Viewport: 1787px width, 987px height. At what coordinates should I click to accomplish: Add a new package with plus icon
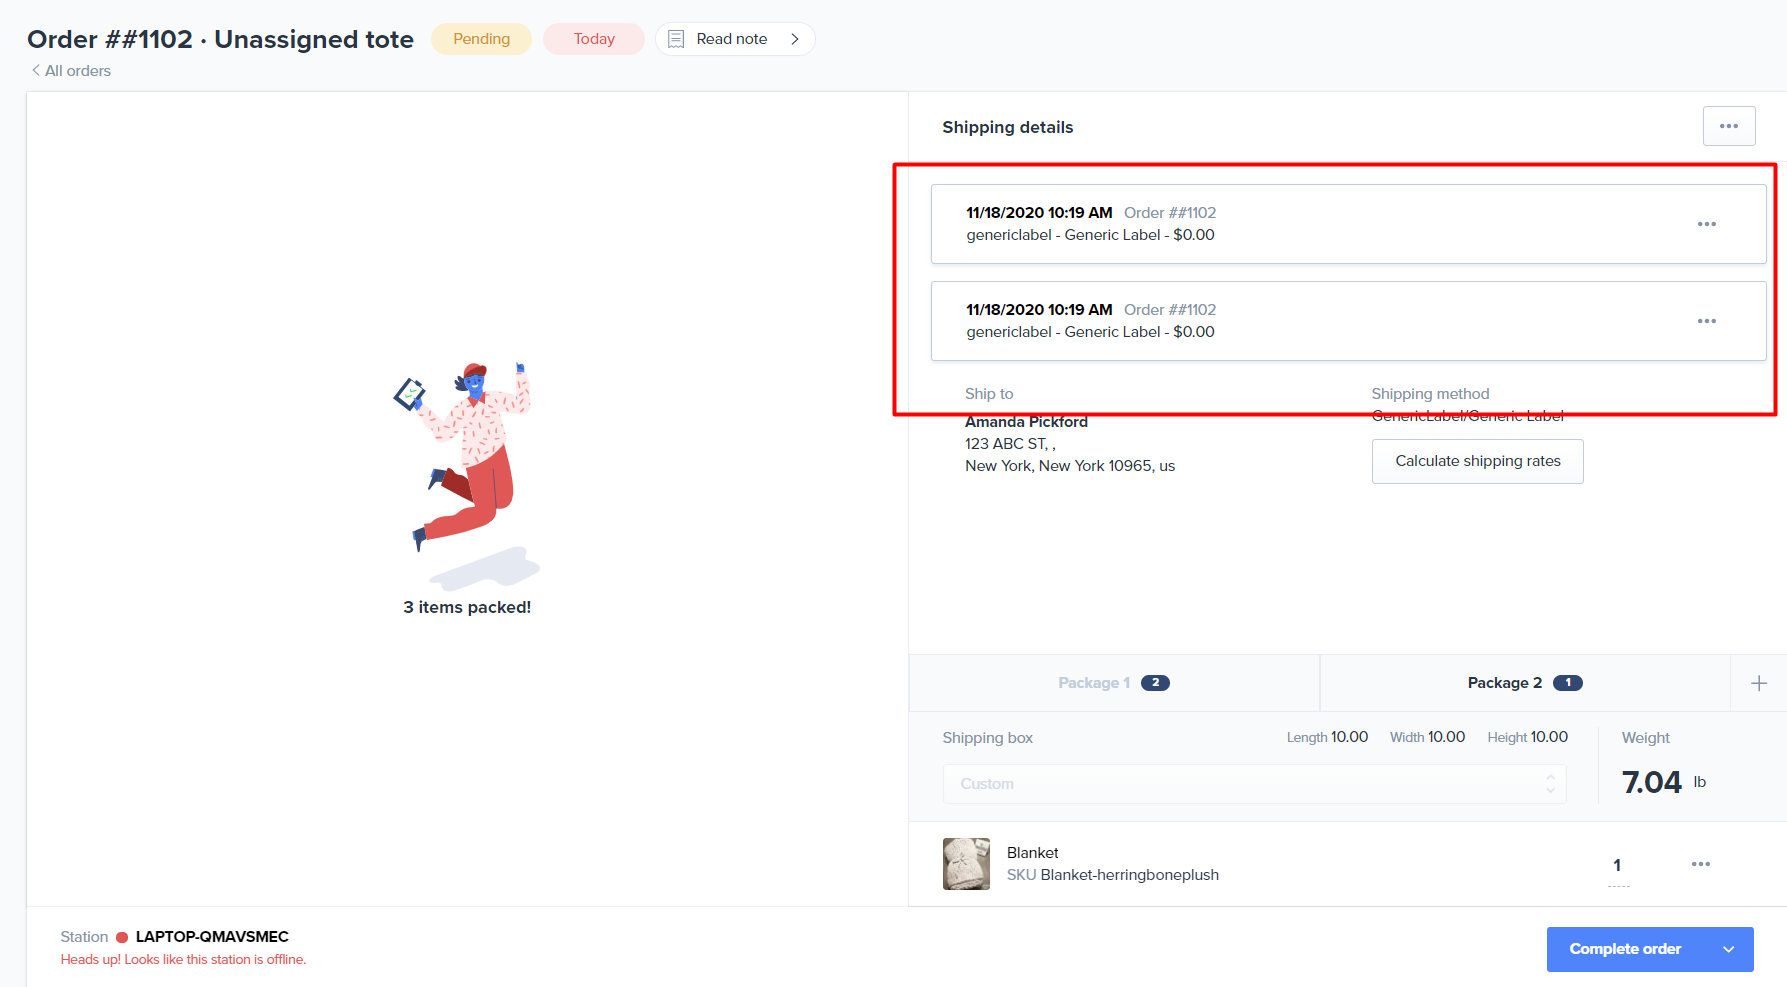[1758, 683]
